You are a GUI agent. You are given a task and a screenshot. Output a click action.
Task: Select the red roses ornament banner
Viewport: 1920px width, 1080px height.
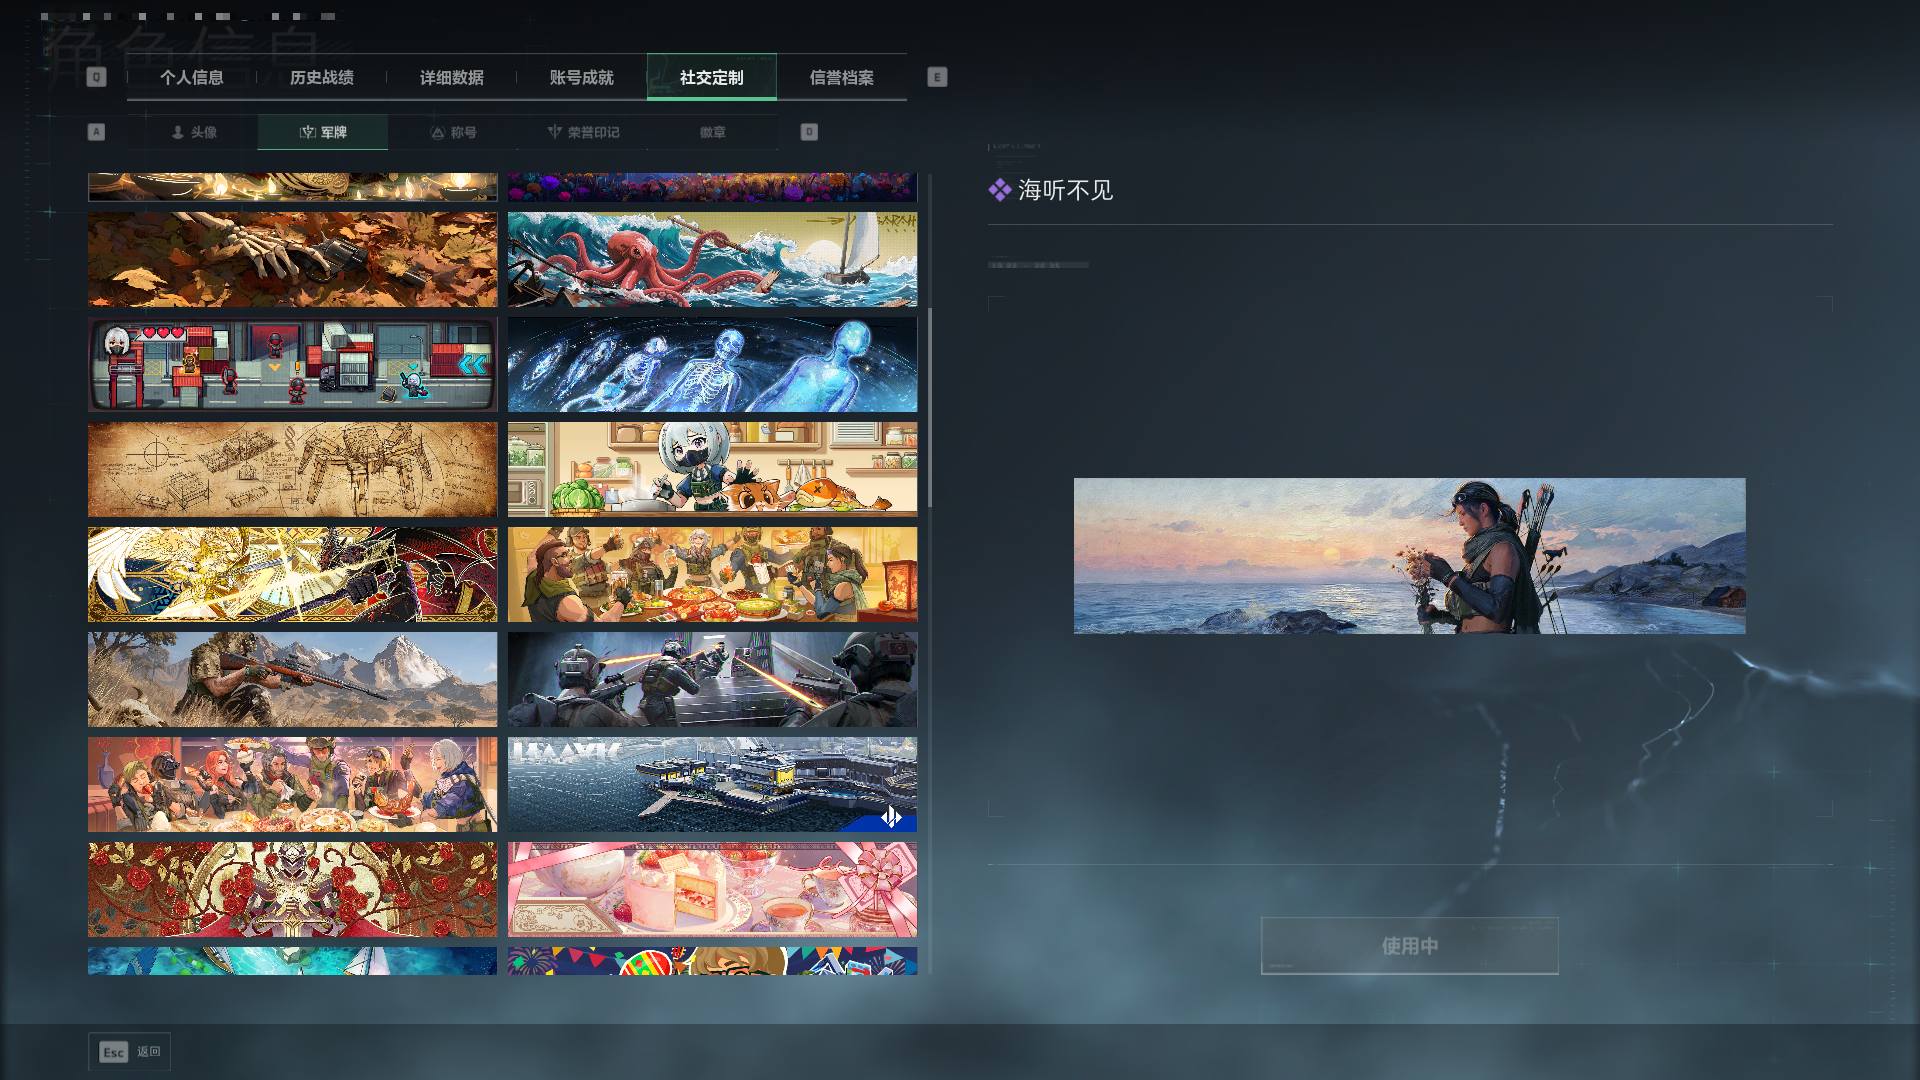pyautogui.click(x=292, y=889)
